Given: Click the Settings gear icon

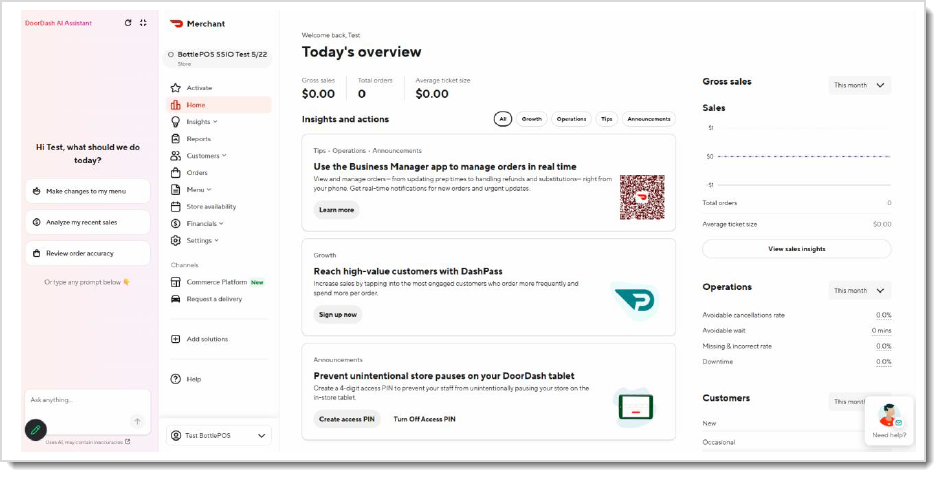Looking at the screenshot, I should coord(175,241).
